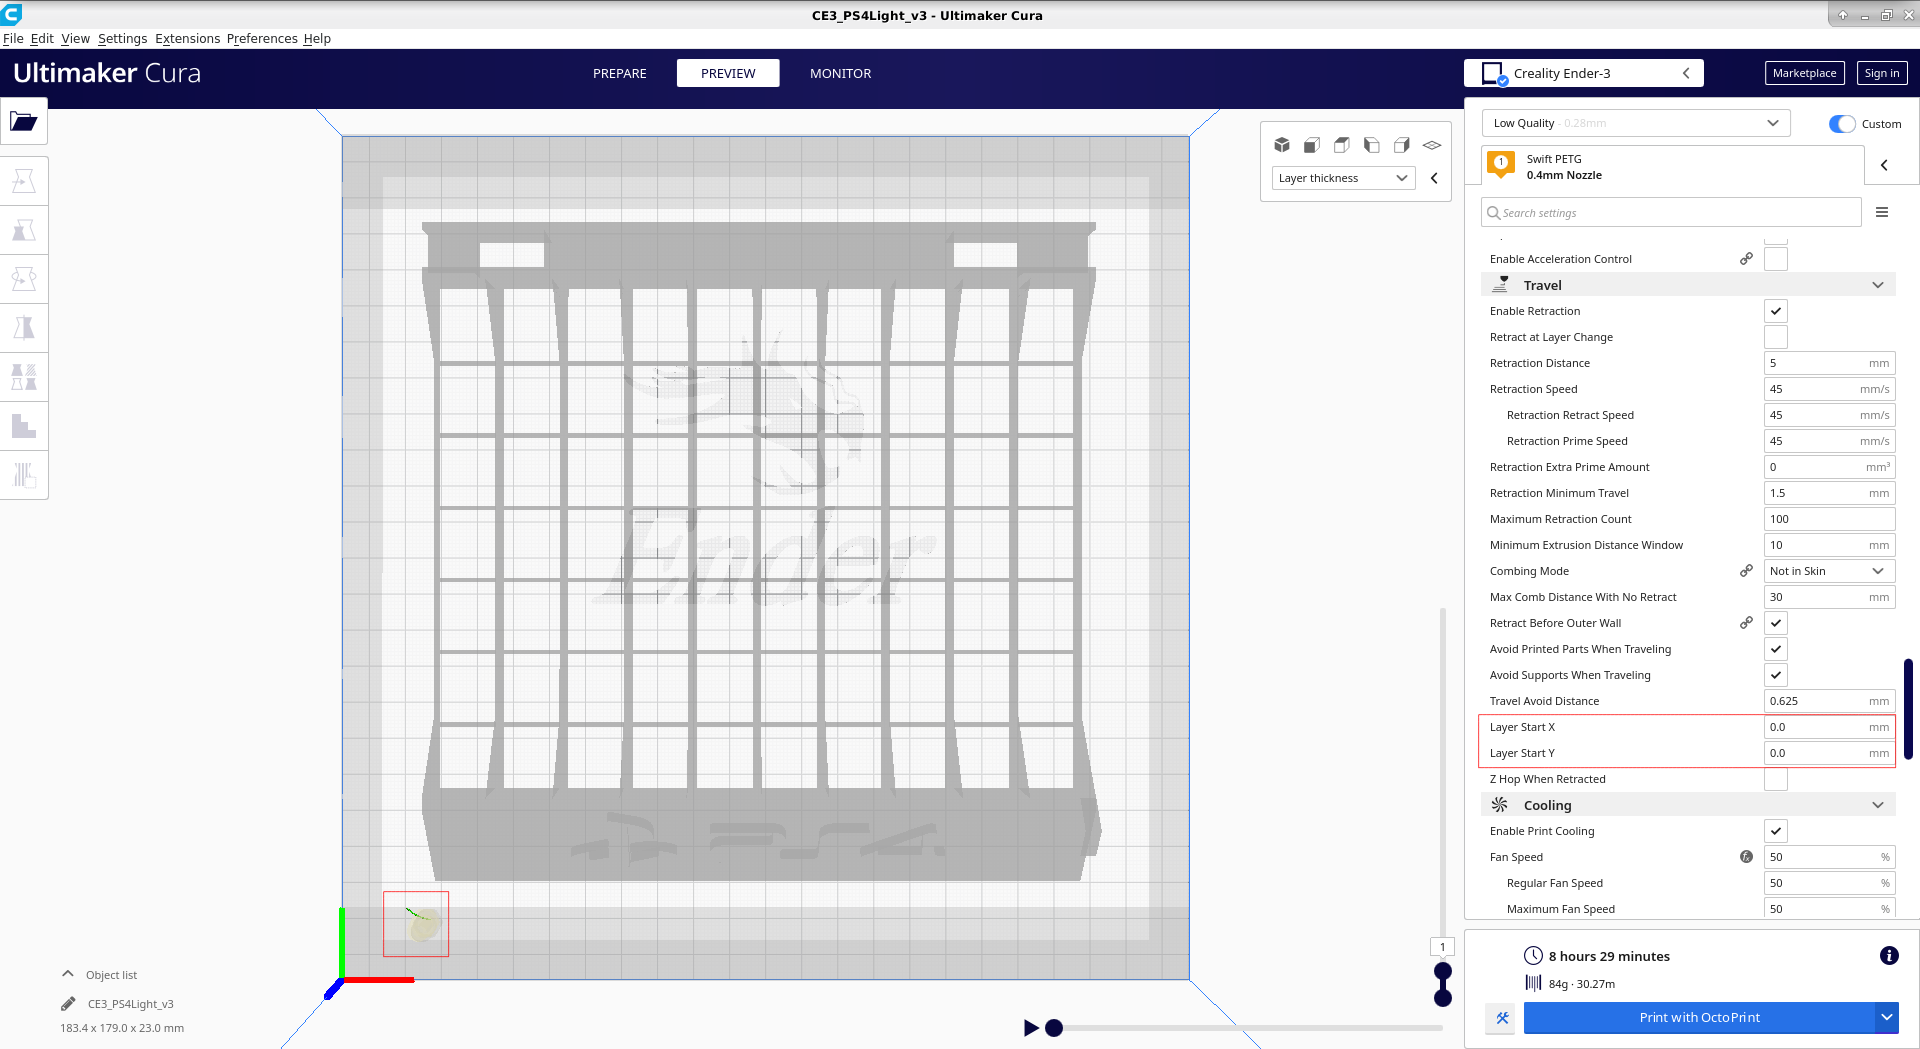1920x1049 pixels.
Task: Open the Edit menu
Action: 42,38
